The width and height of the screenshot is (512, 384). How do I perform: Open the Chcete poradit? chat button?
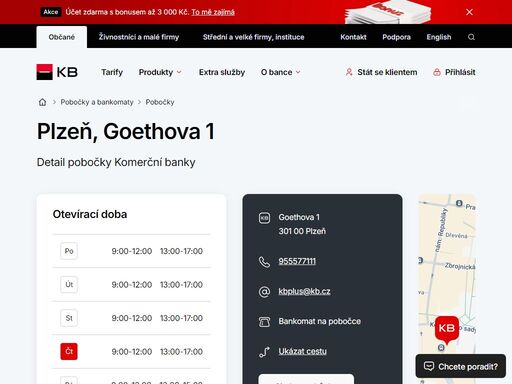pyautogui.click(x=461, y=366)
